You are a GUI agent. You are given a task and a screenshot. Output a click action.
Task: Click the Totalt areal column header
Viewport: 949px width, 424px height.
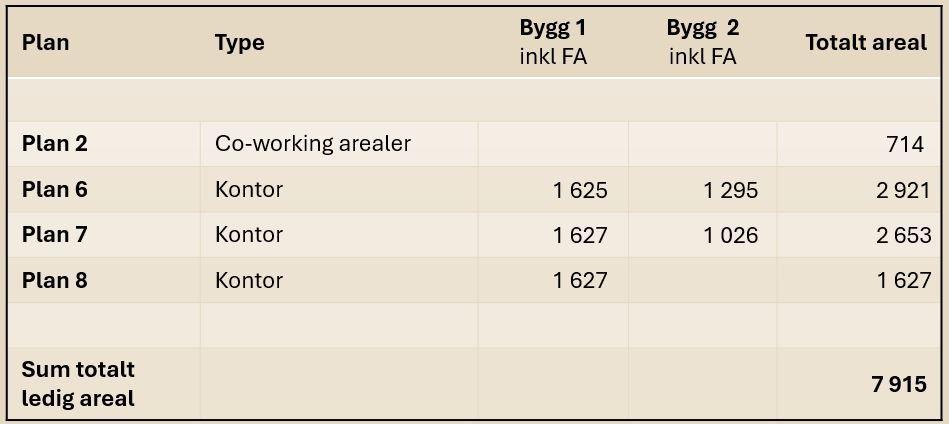(866, 43)
